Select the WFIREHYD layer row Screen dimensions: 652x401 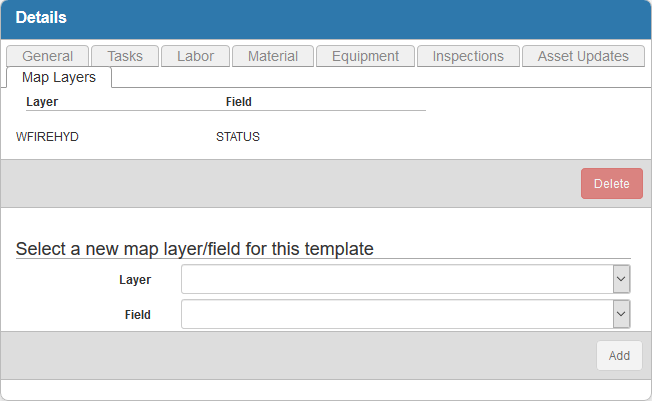[47, 137]
